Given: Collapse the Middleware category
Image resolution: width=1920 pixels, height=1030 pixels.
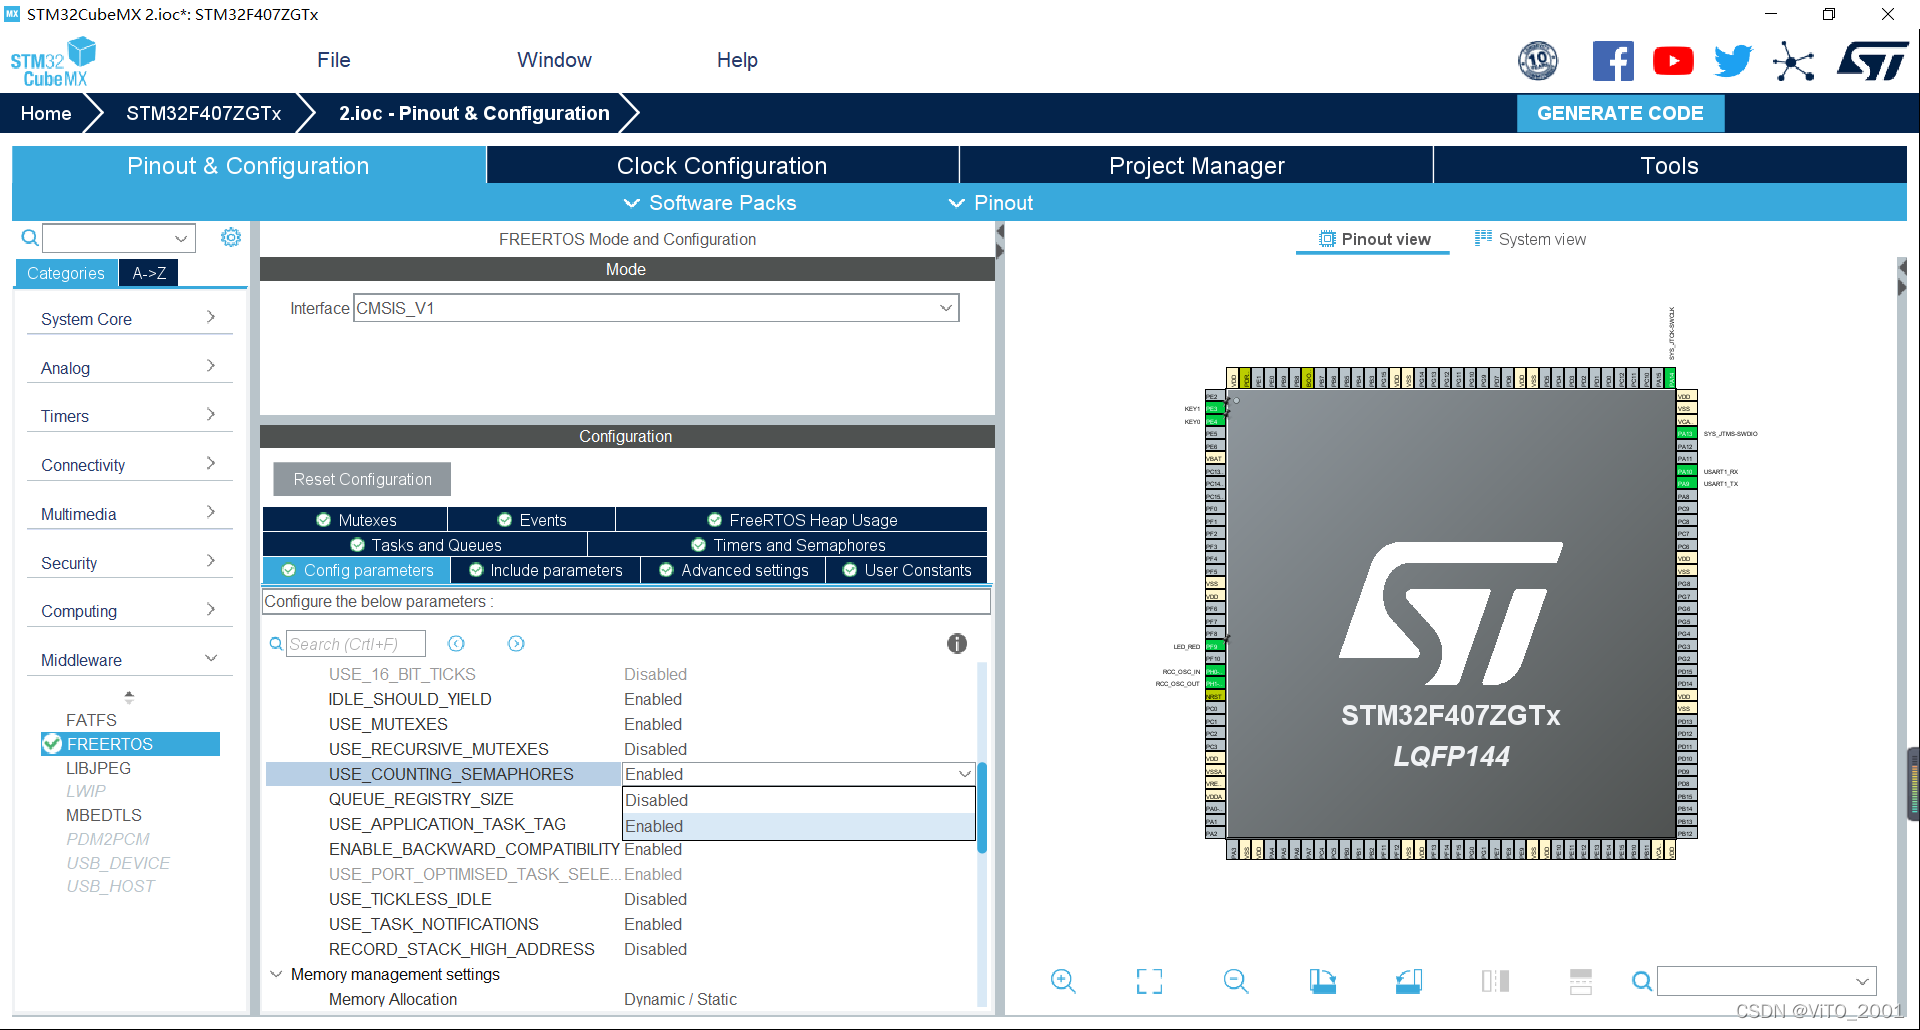Looking at the screenshot, I should tap(129, 660).
